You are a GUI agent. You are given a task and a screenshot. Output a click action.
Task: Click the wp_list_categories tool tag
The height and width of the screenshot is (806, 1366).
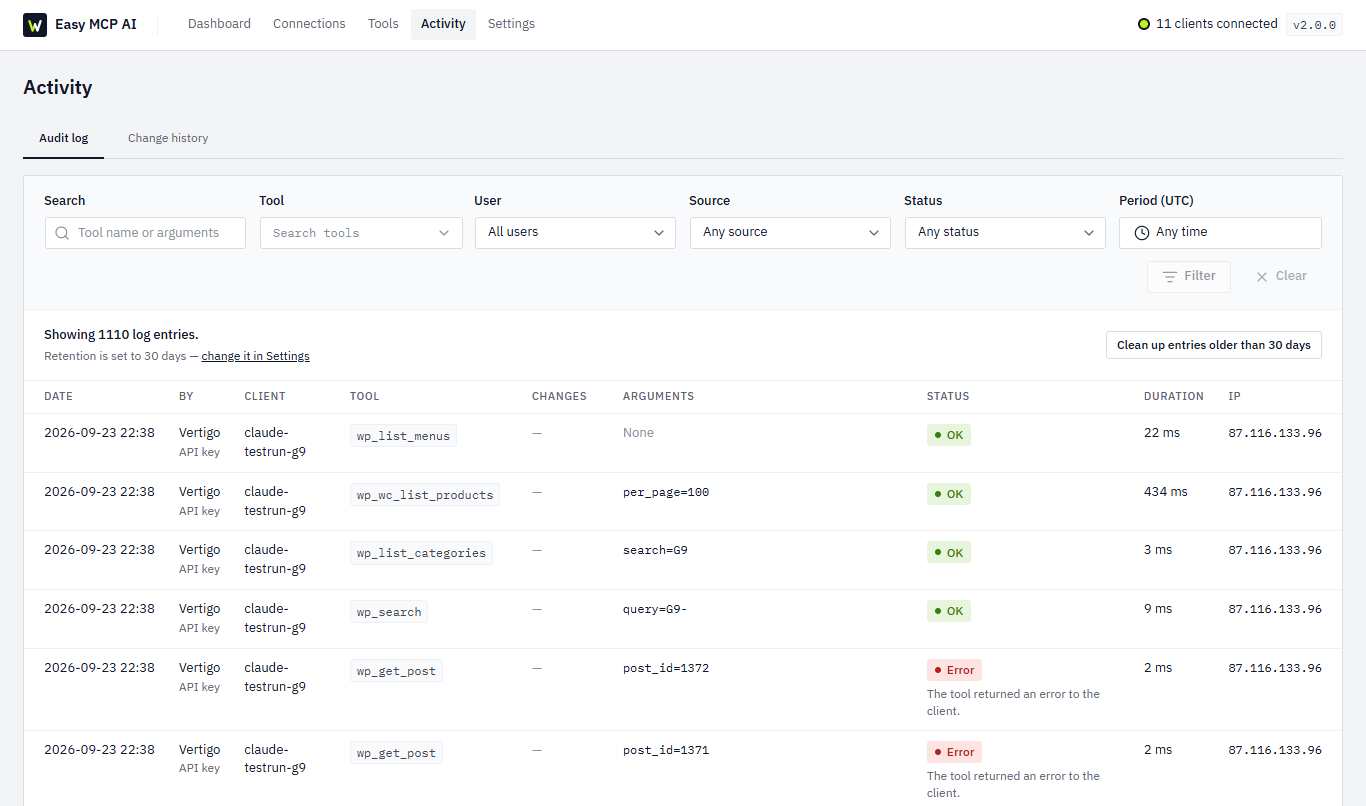[x=421, y=553]
